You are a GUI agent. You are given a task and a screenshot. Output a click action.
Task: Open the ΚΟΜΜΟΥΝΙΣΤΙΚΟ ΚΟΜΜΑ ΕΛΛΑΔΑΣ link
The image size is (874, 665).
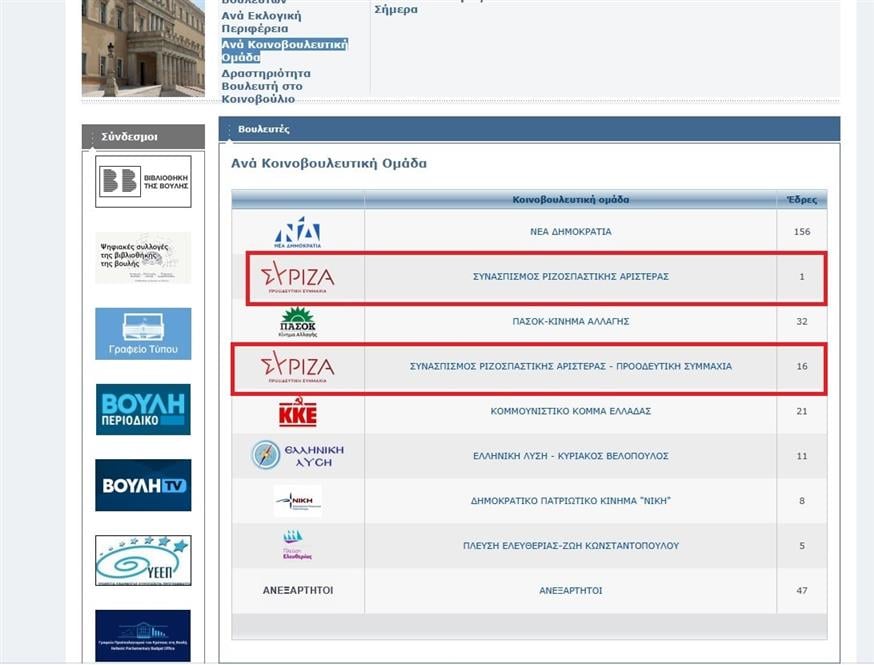(x=571, y=411)
